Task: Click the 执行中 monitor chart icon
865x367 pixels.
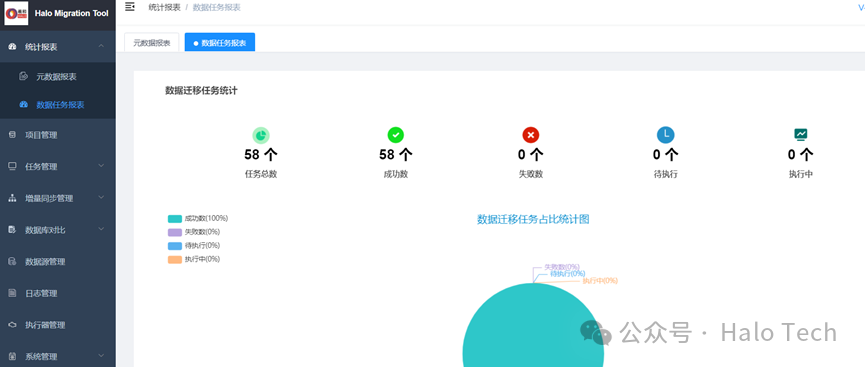Action: pos(800,134)
